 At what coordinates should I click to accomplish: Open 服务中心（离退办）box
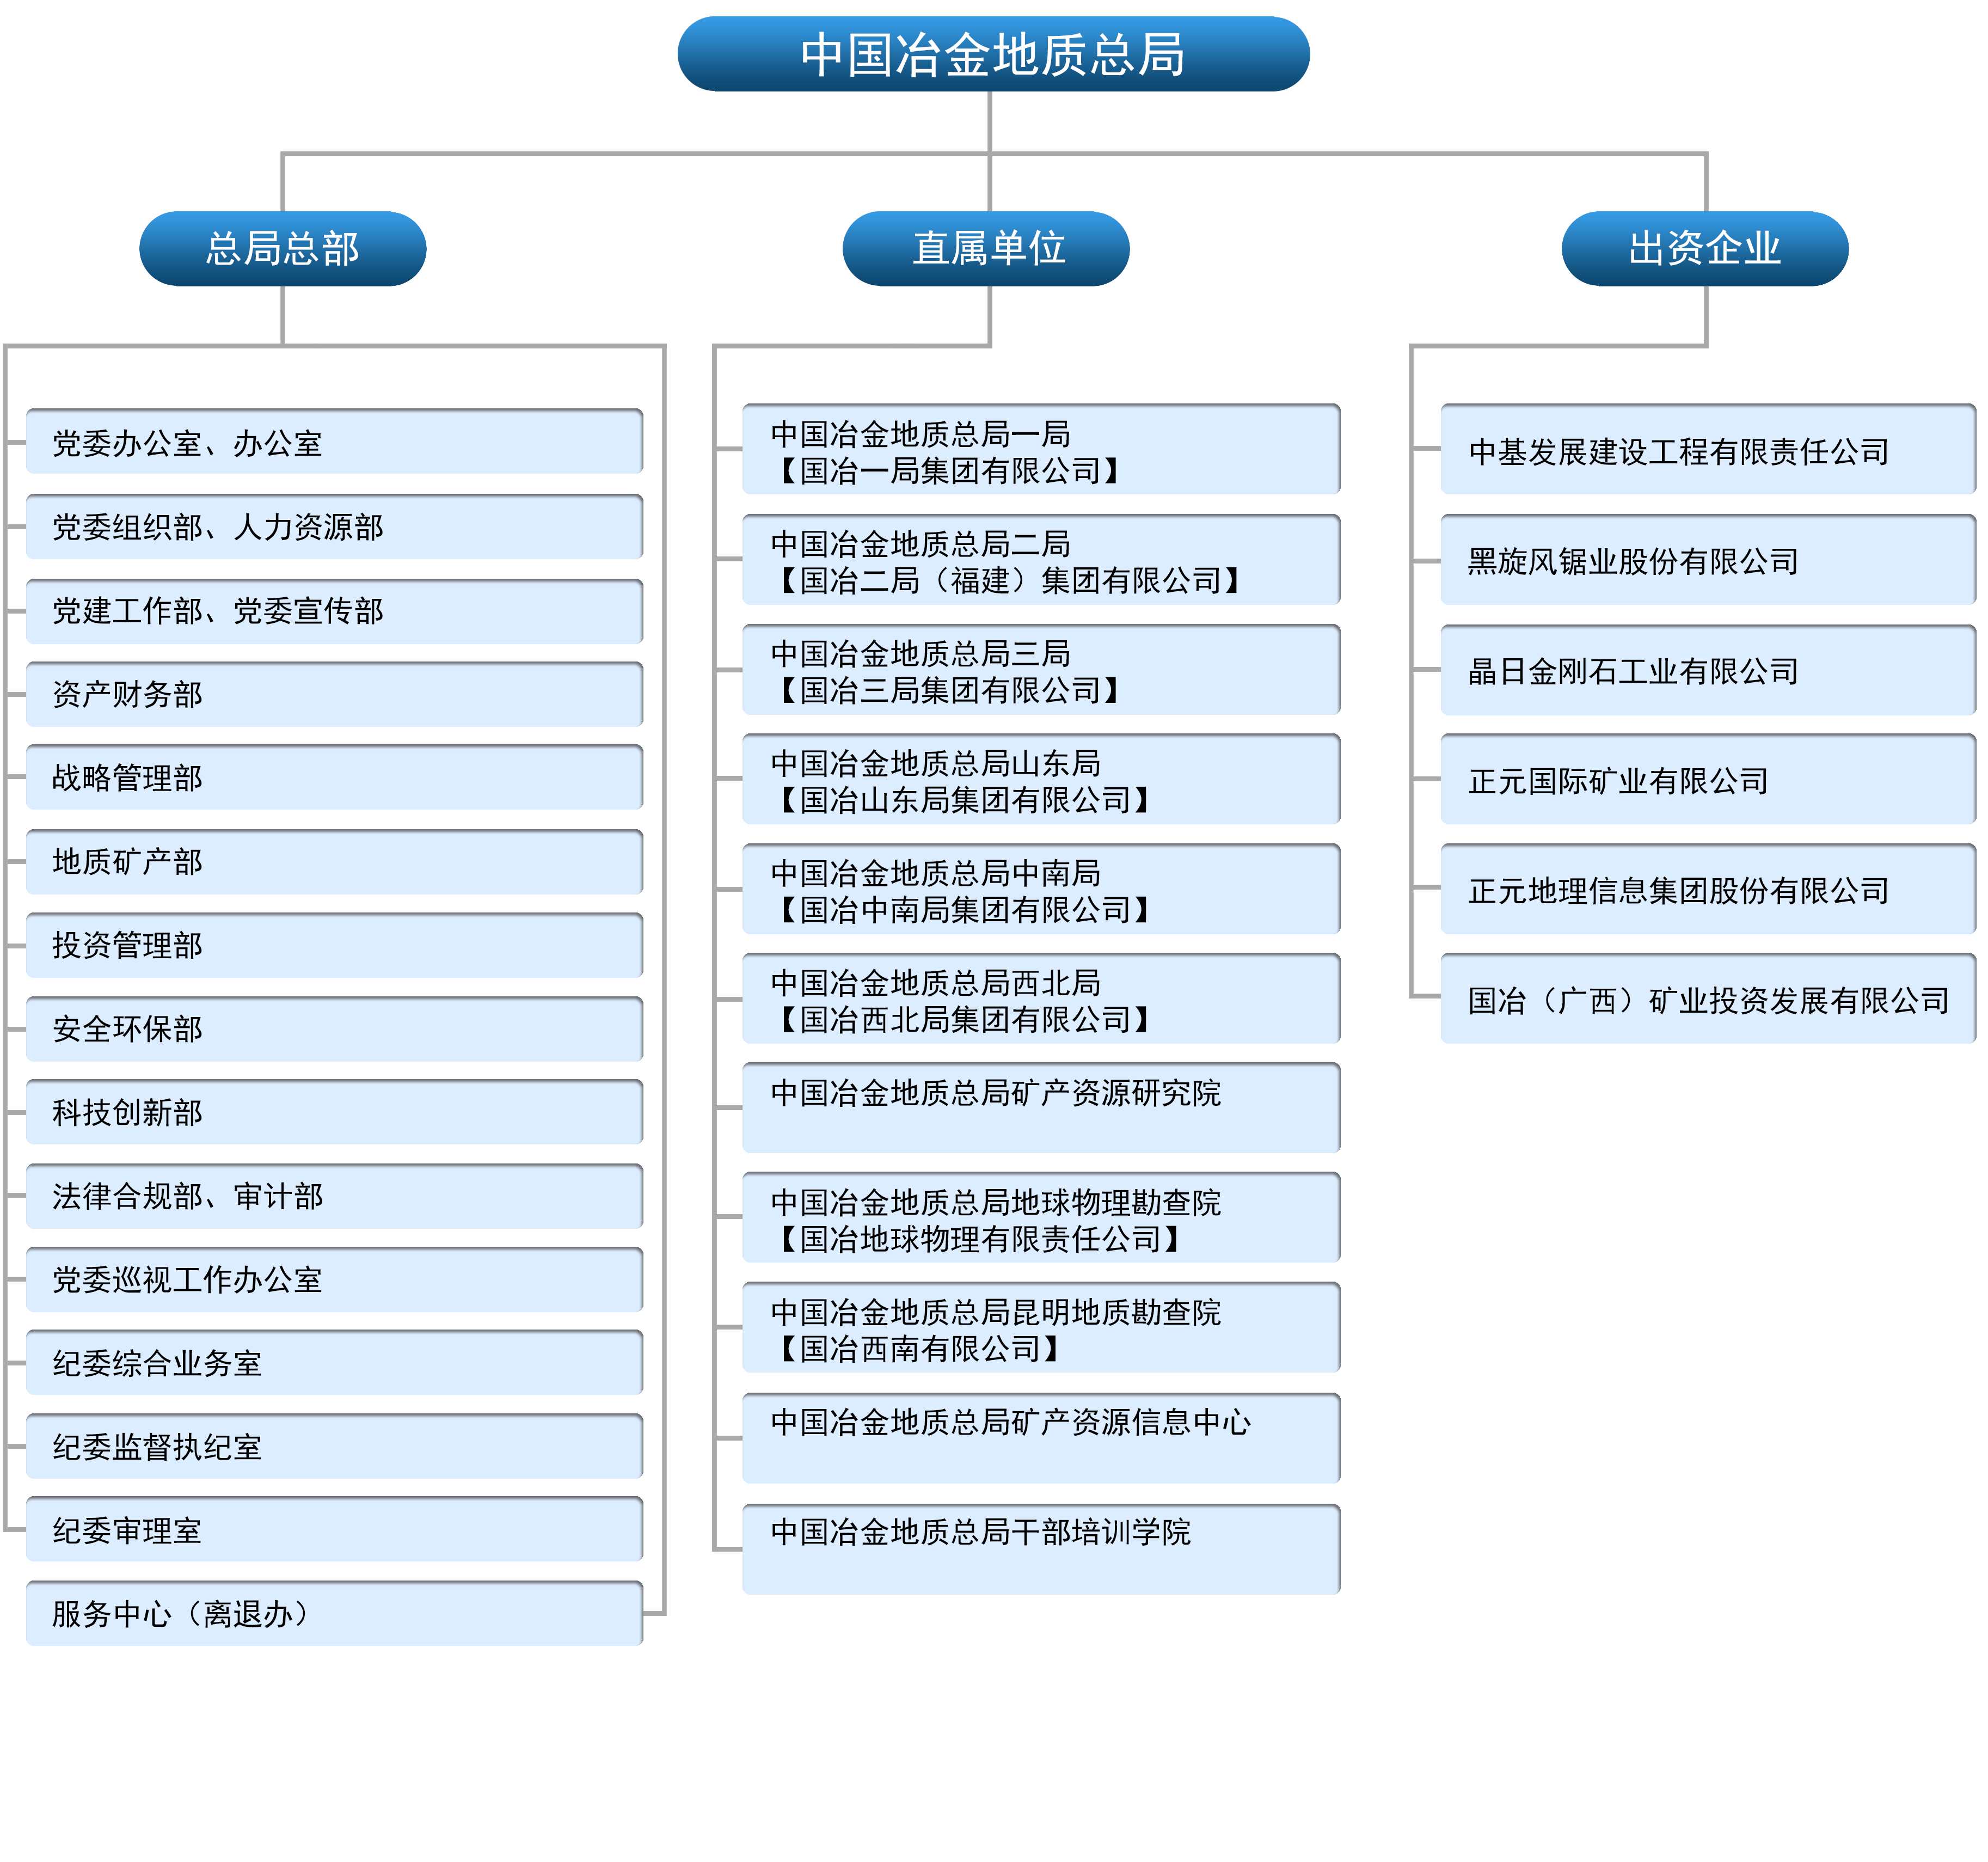335,1614
